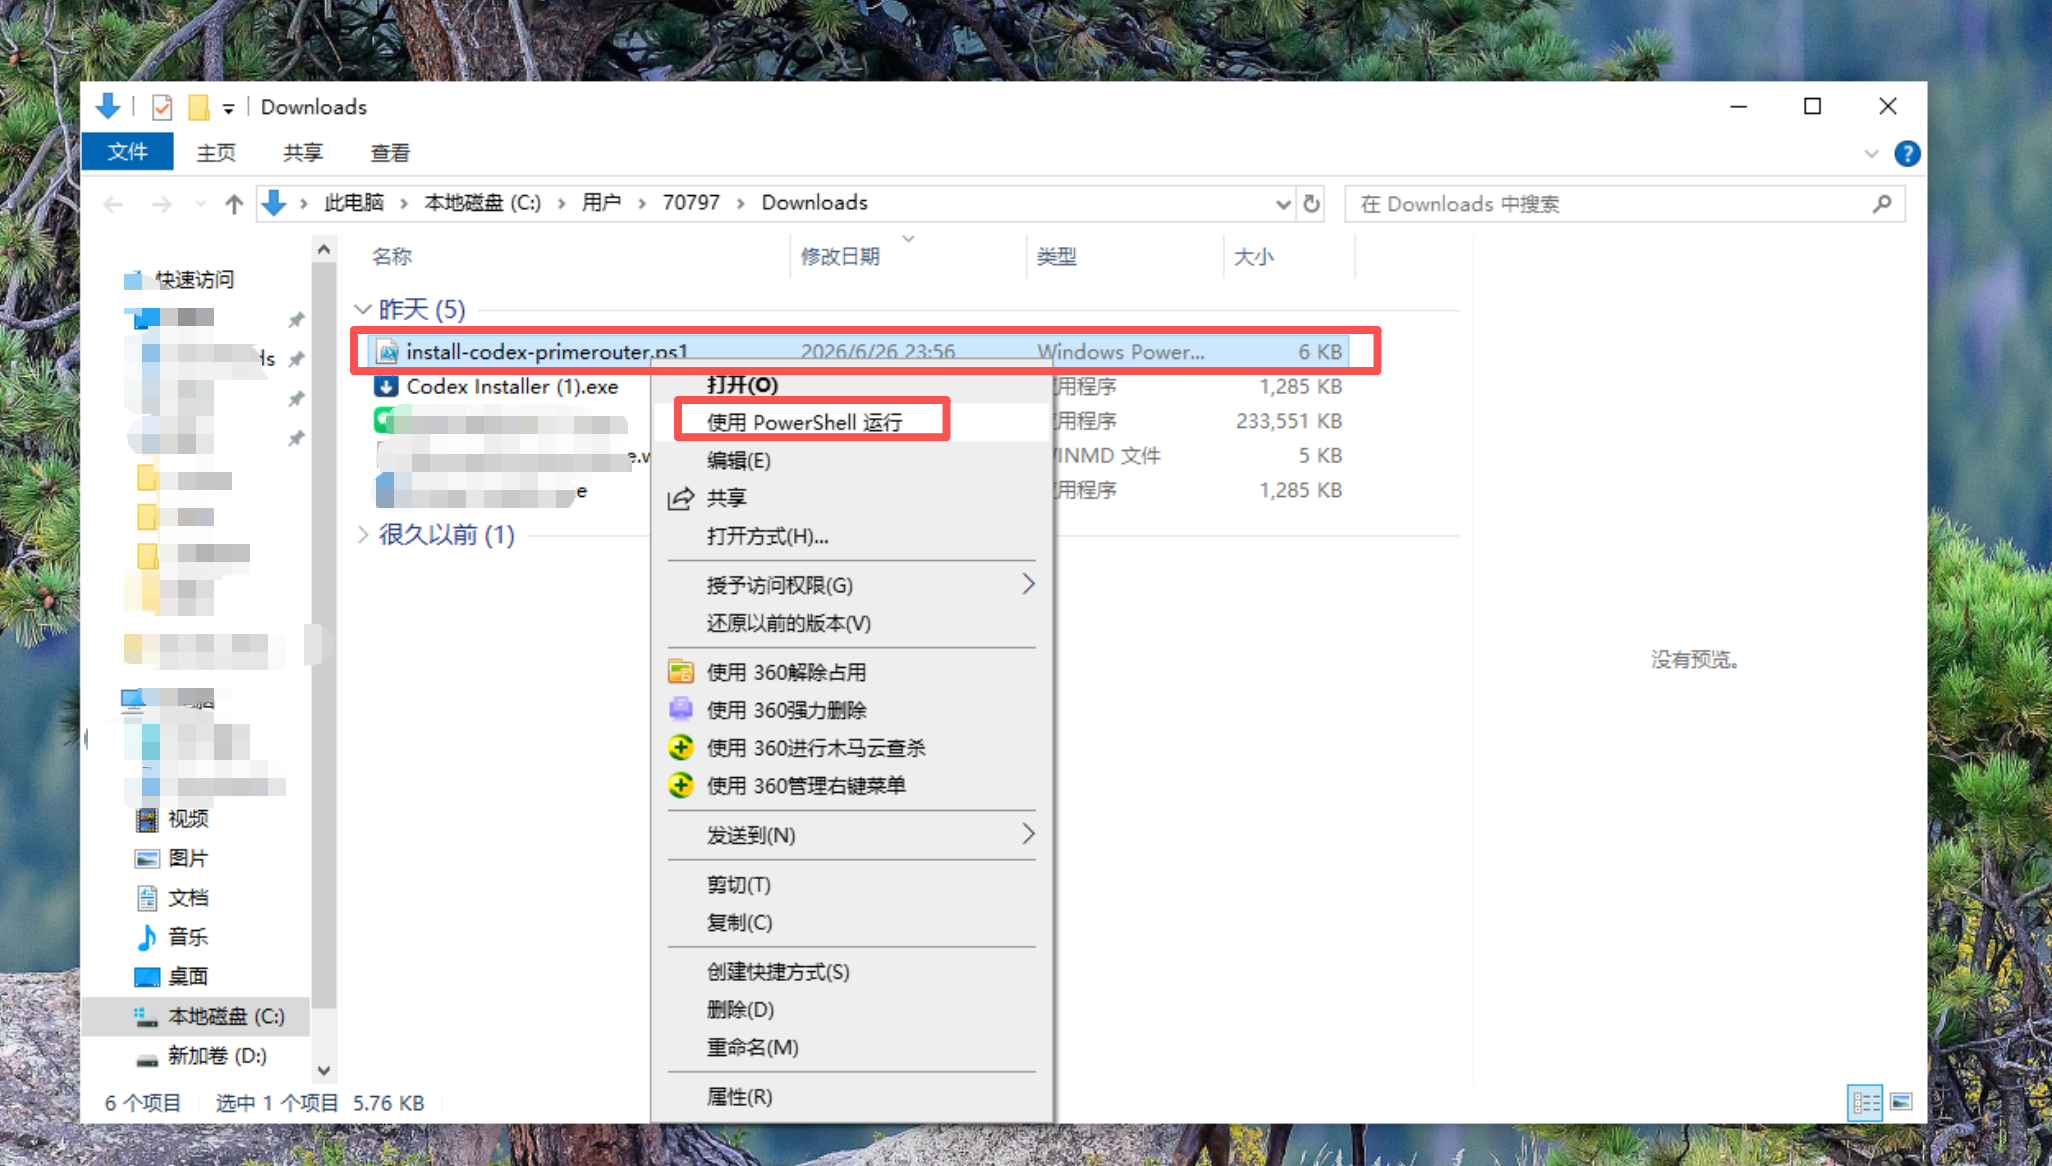Choose 属性(R) from the context menu
Image resolution: width=2052 pixels, height=1166 pixels.
click(x=852, y=1097)
